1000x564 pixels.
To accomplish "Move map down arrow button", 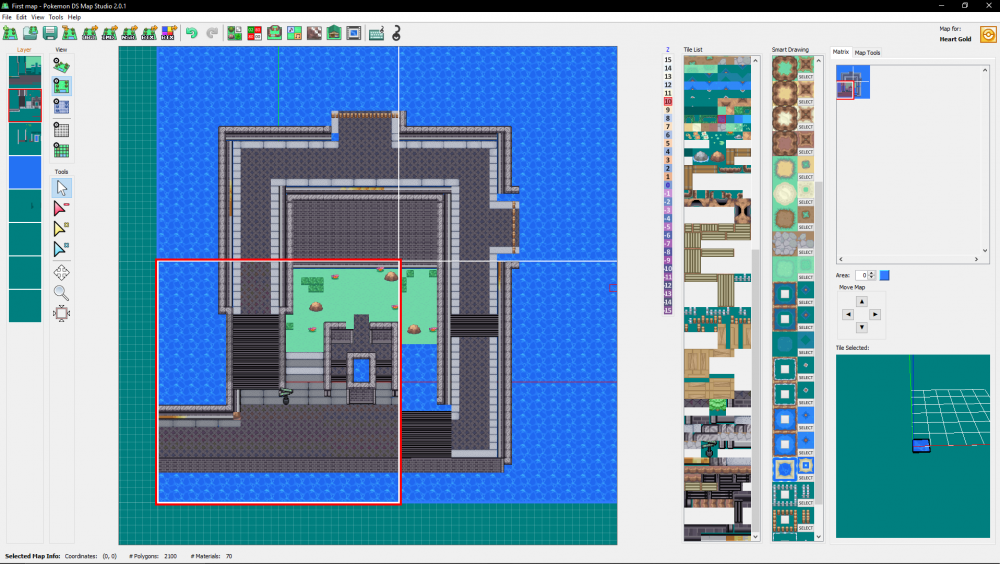I will (x=862, y=327).
